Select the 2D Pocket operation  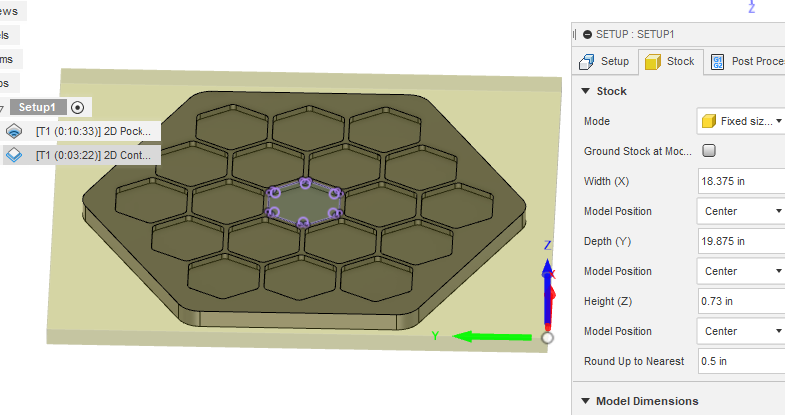coord(93,131)
